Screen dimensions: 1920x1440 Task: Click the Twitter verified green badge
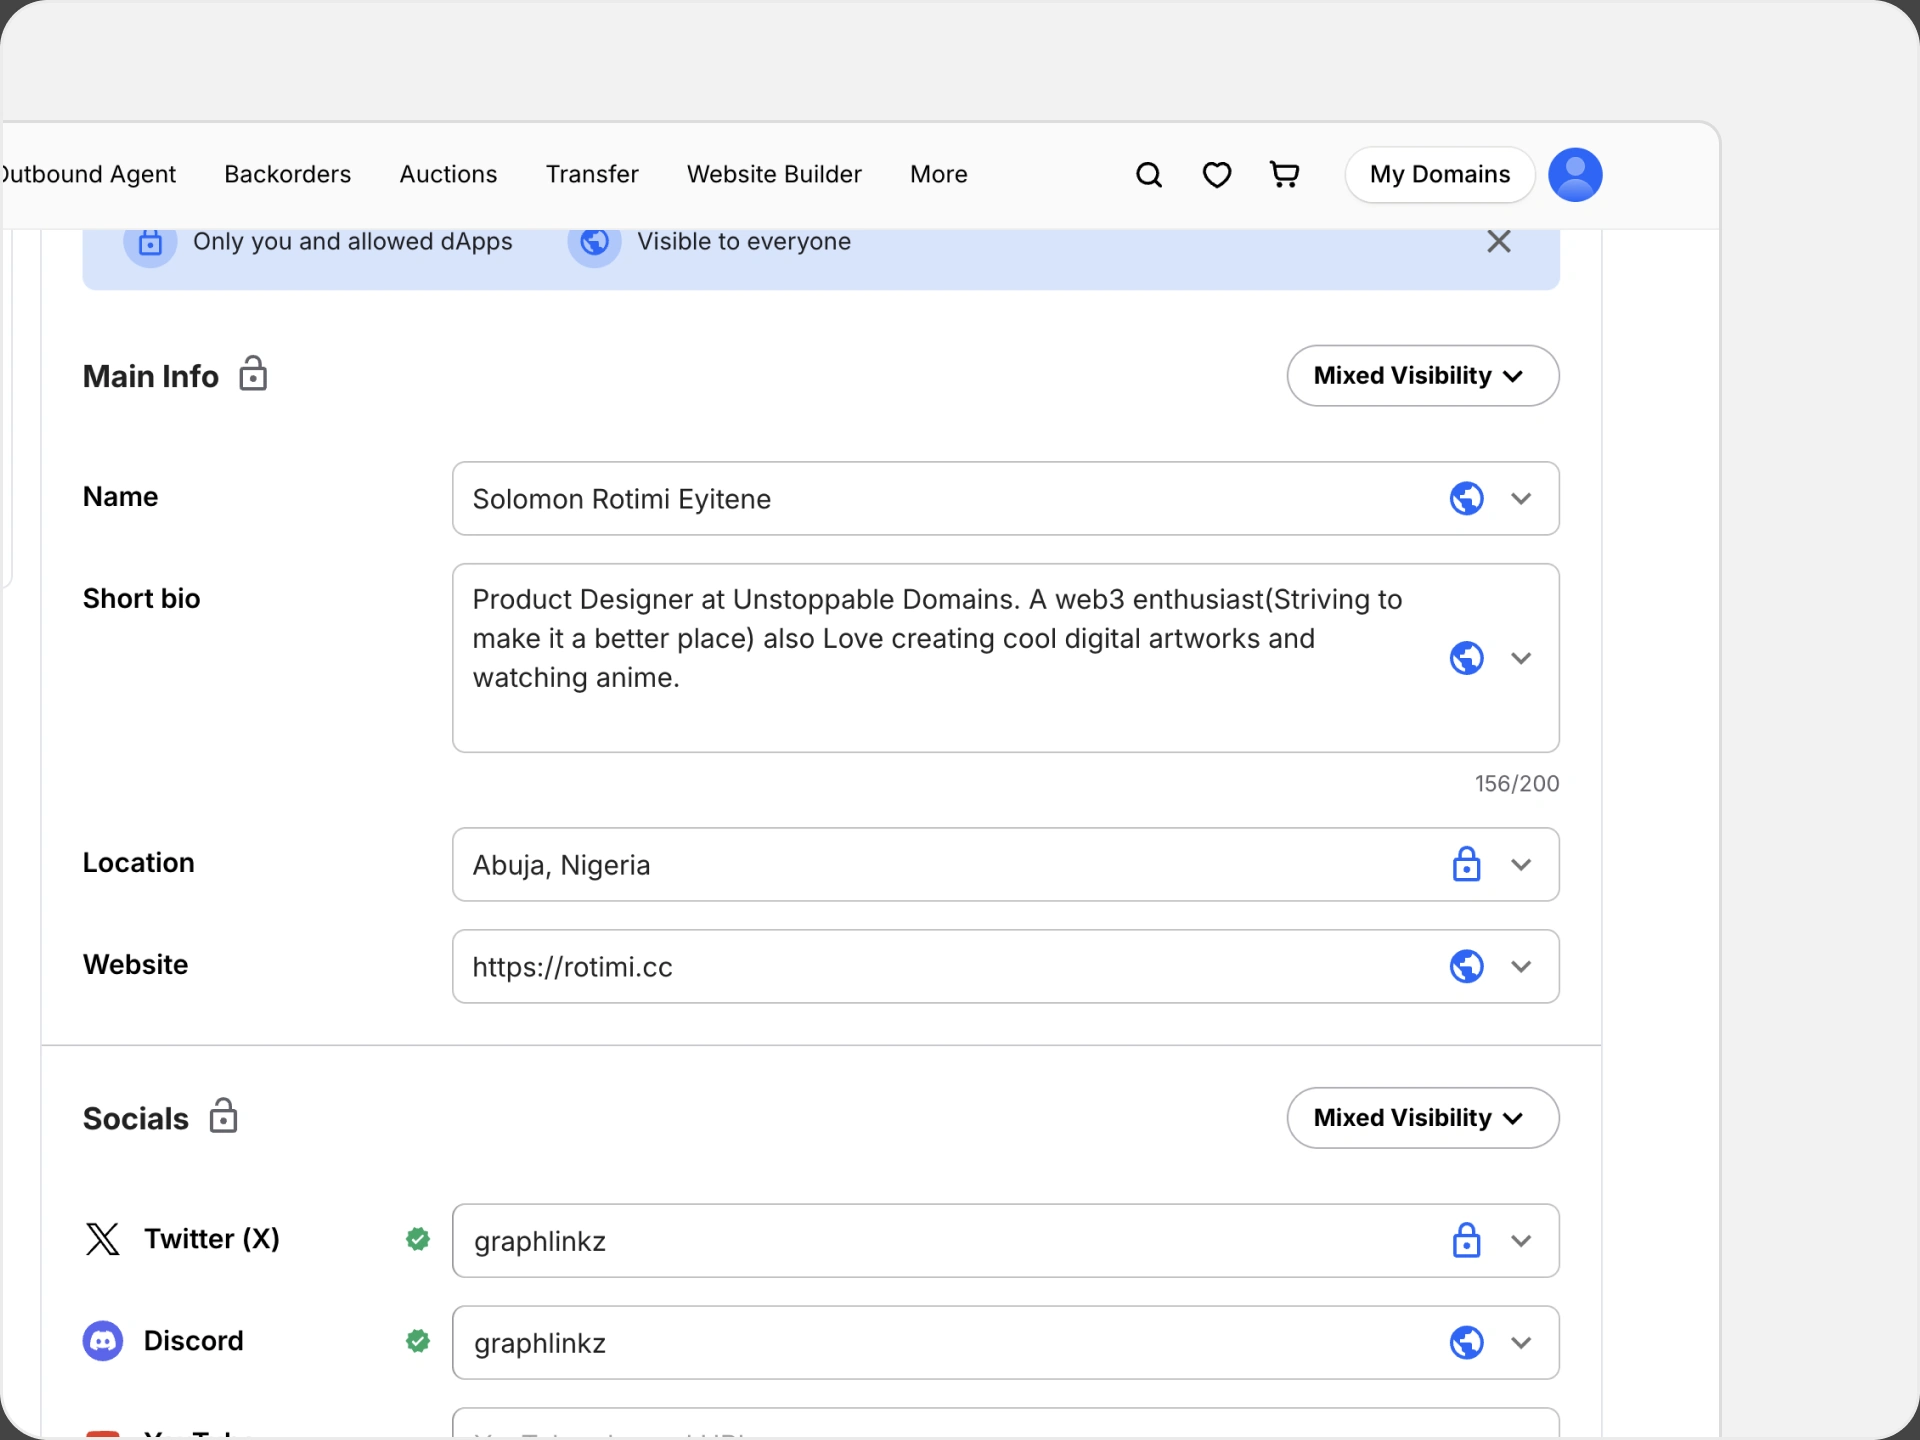click(x=418, y=1239)
